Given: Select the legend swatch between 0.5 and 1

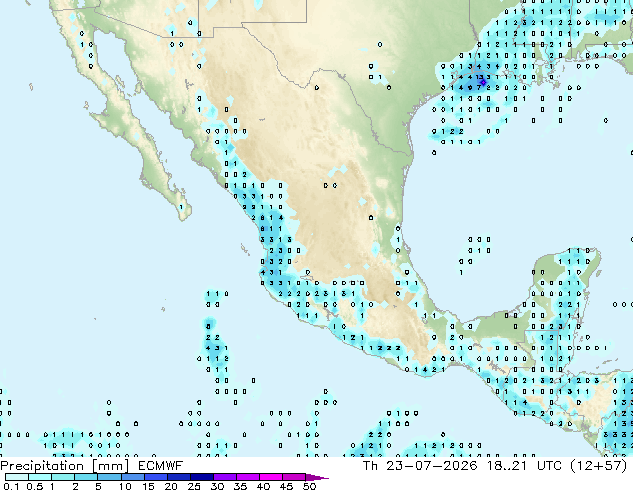Looking at the screenshot, I should click(40, 477).
